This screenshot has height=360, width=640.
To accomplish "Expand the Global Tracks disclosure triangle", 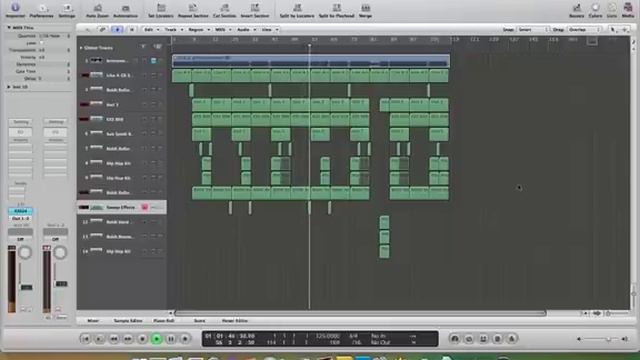I will coord(81,48).
